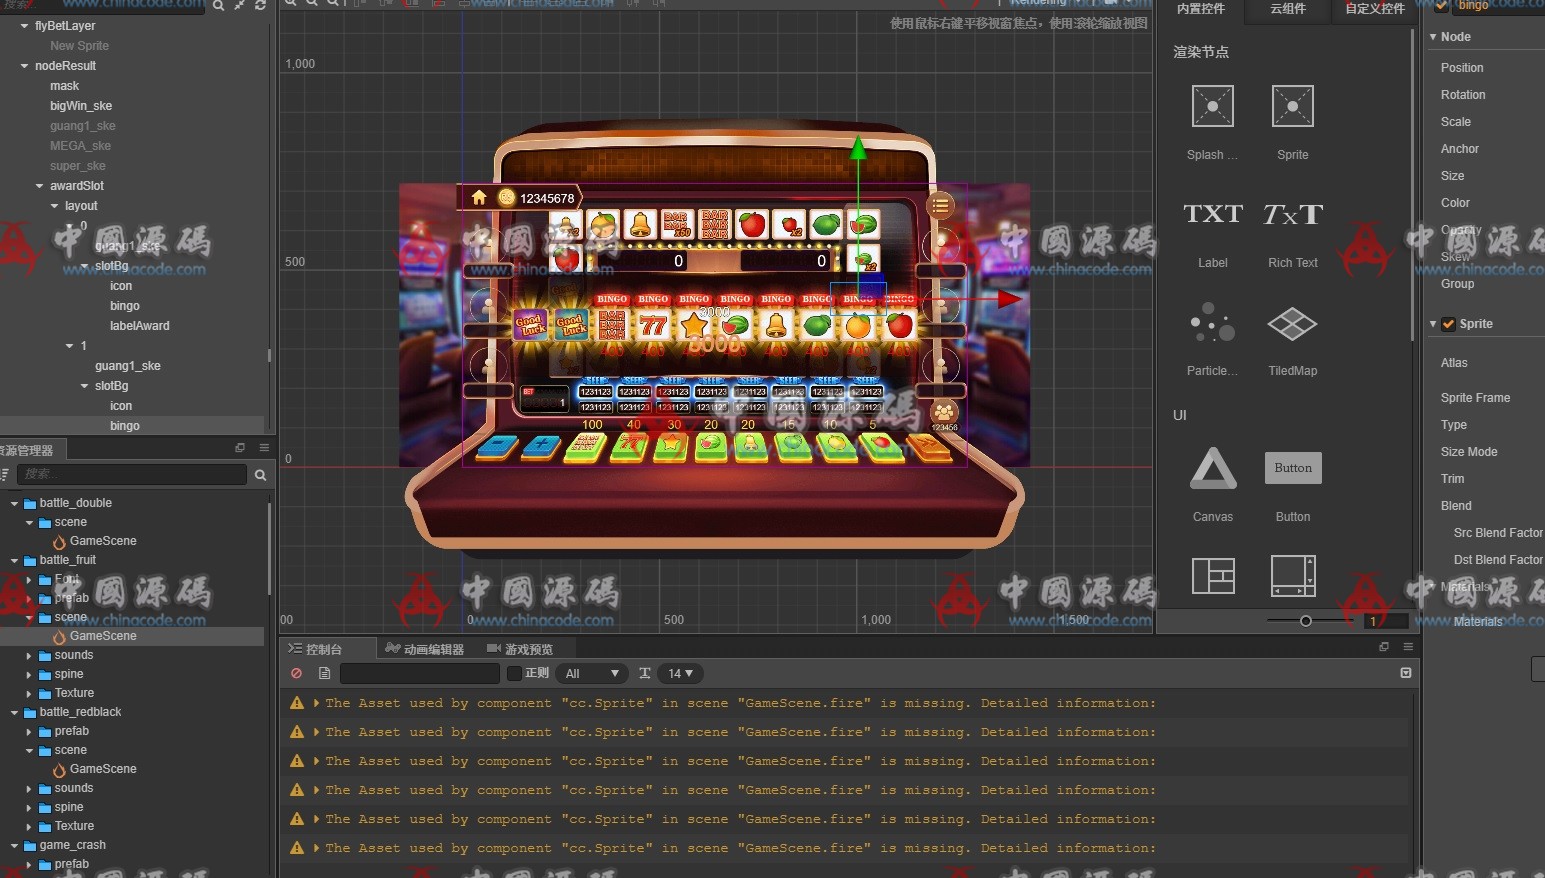Open the console log file icon
Viewport: 1545px width, 878px height.
[x=324, y=673]
